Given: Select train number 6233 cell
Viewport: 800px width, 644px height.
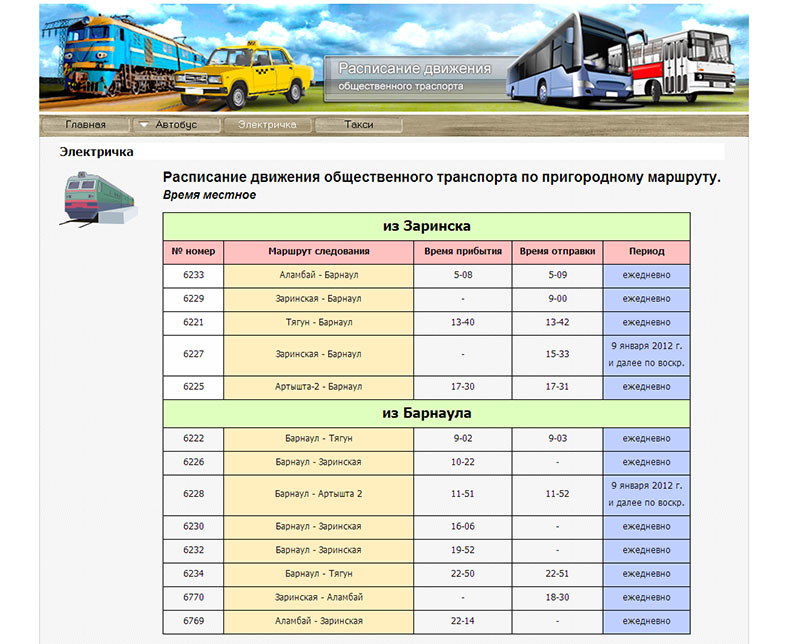Looking at the screenshot, I should click(x=193, y=275).
